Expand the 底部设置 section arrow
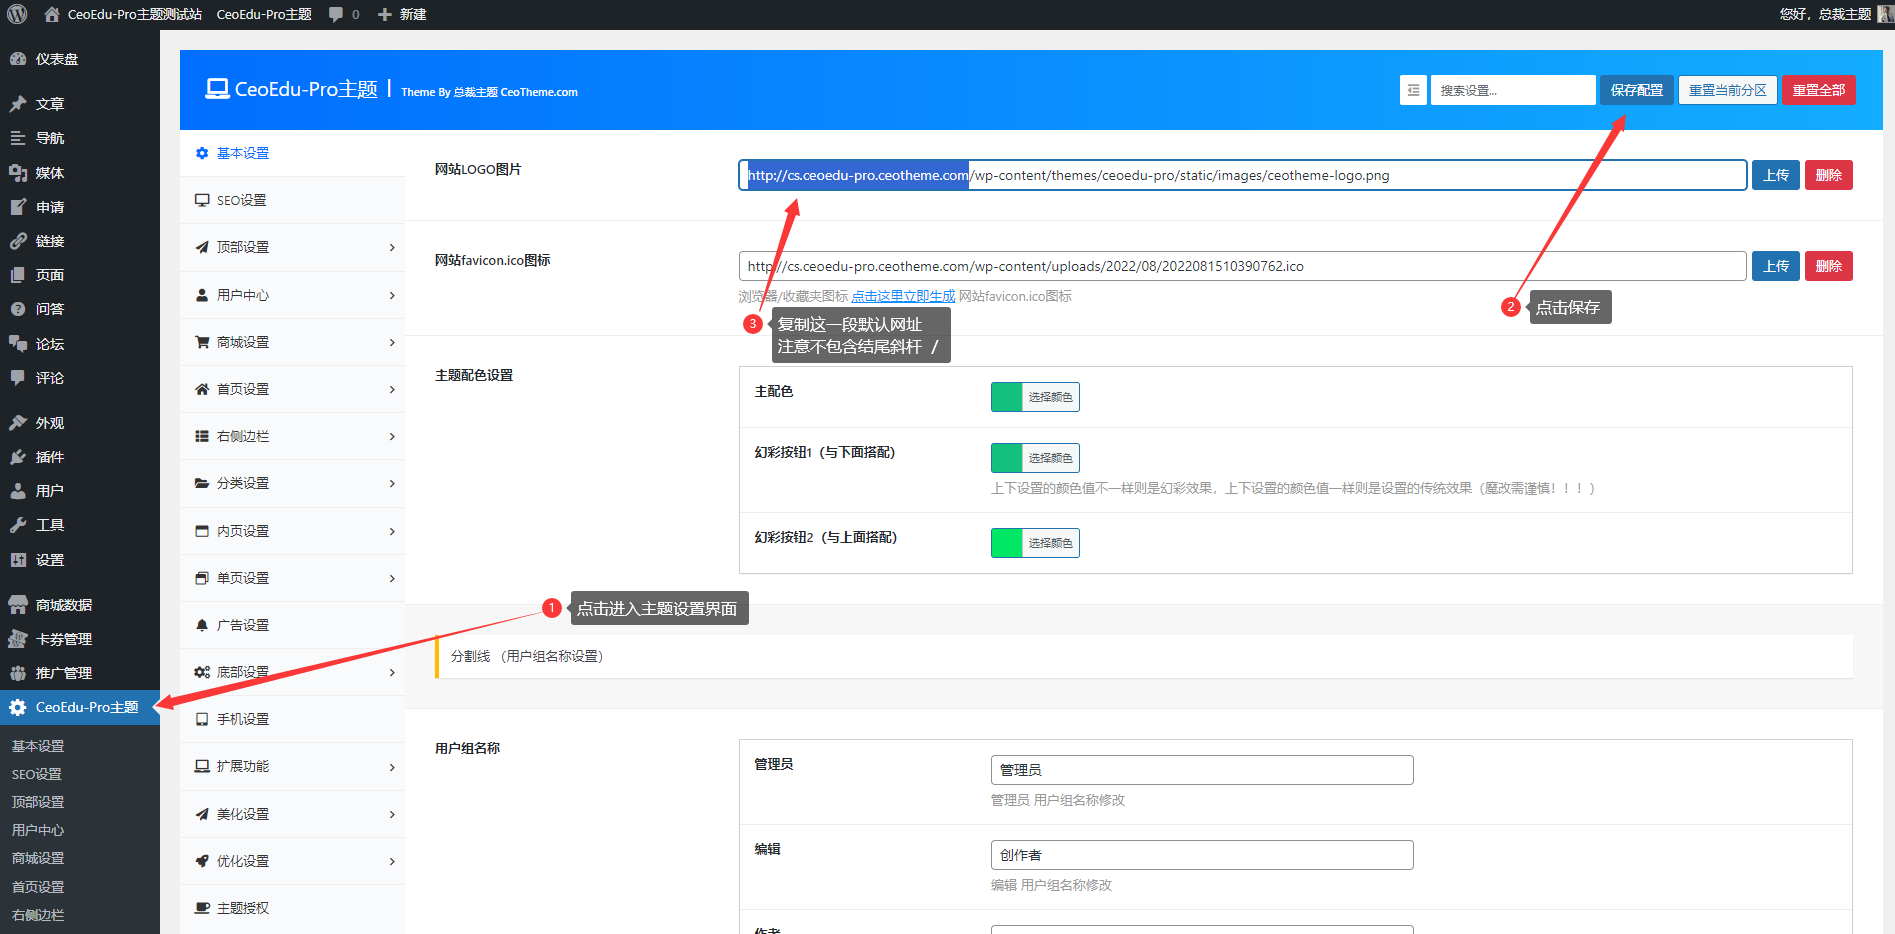Viewport: 1895px width, 934px height. [392, 672]
